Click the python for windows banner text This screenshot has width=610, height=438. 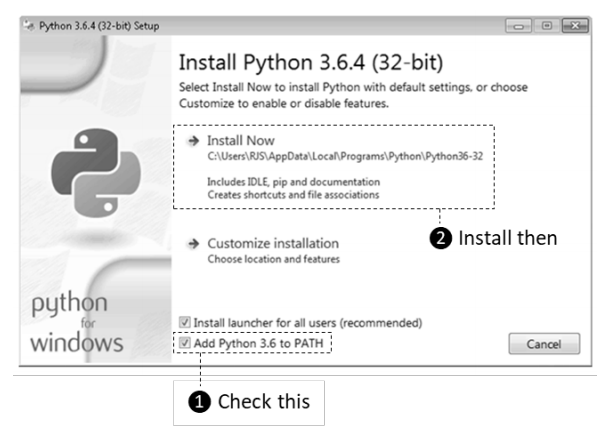[77, 322]
